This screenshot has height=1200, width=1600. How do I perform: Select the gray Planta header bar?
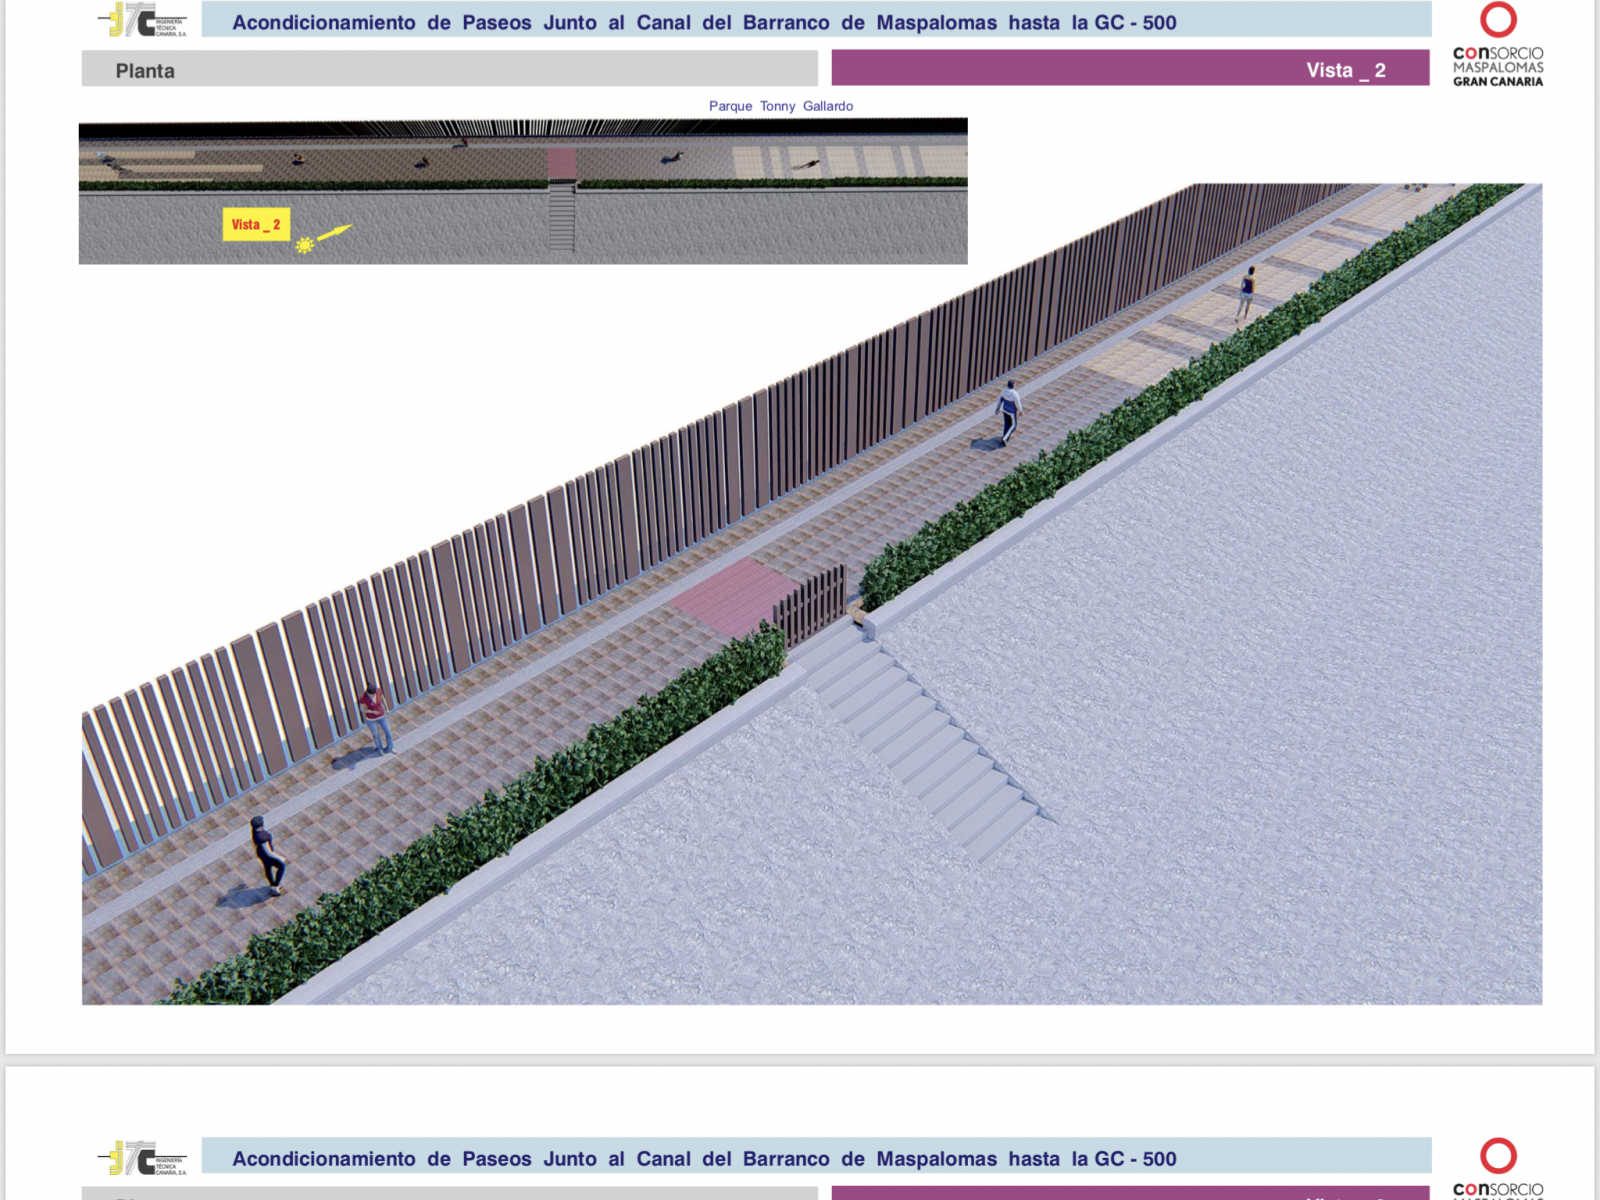tap(449, 70)
